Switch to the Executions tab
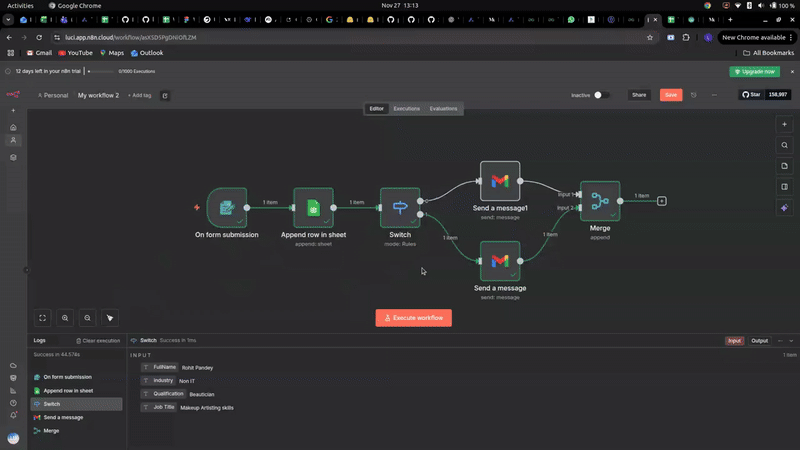The width and height of the screenshot is (800, 450). pos(407,109)
